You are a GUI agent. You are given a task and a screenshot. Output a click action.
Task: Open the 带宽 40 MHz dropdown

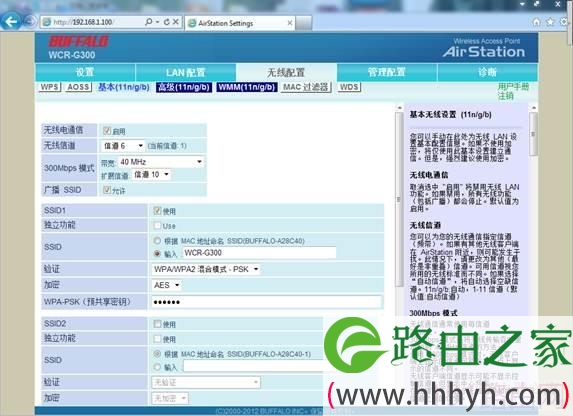pos(160,162)
